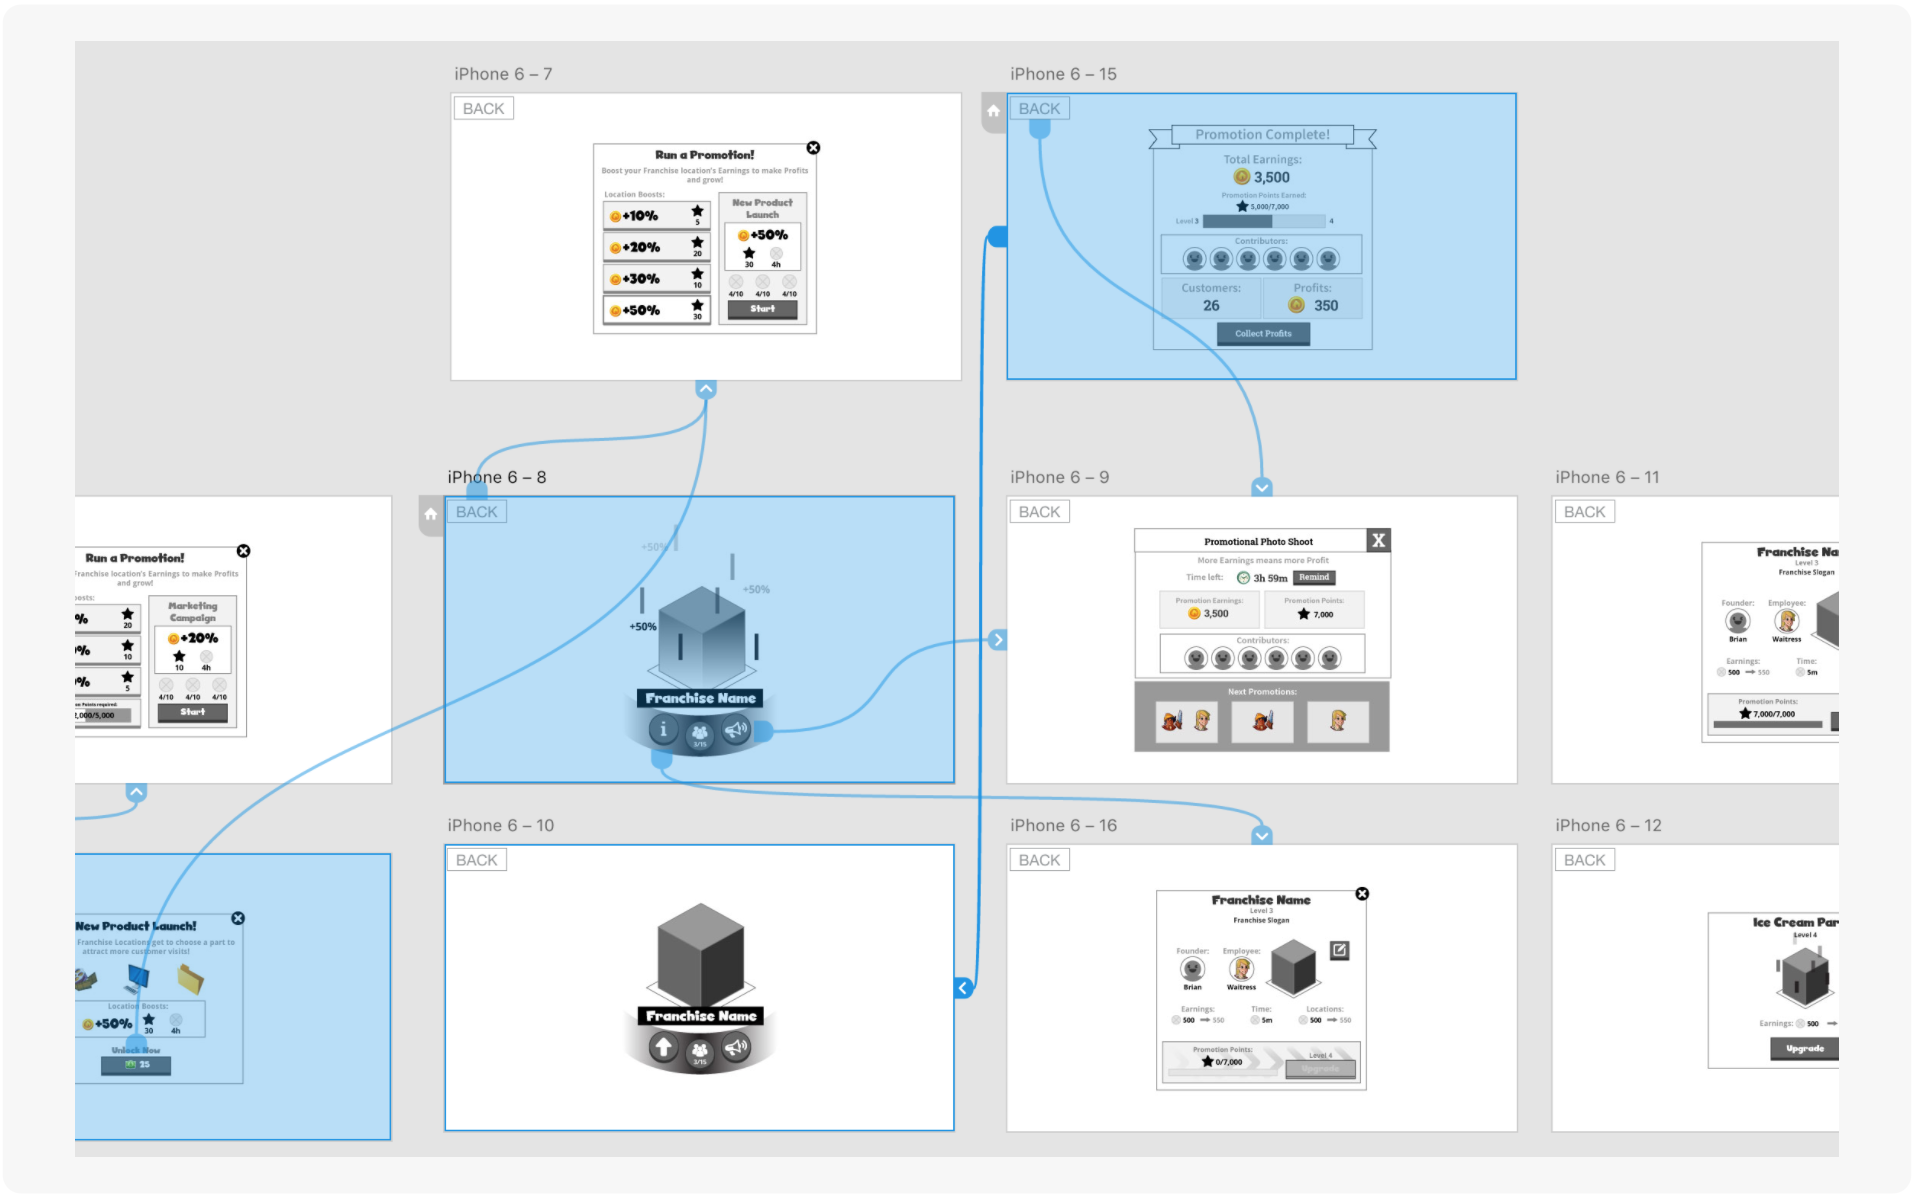The height and width of the screenshot is (1200, 1916).
Task: Click the Remind button
Action: click(x=1314, y=577)
